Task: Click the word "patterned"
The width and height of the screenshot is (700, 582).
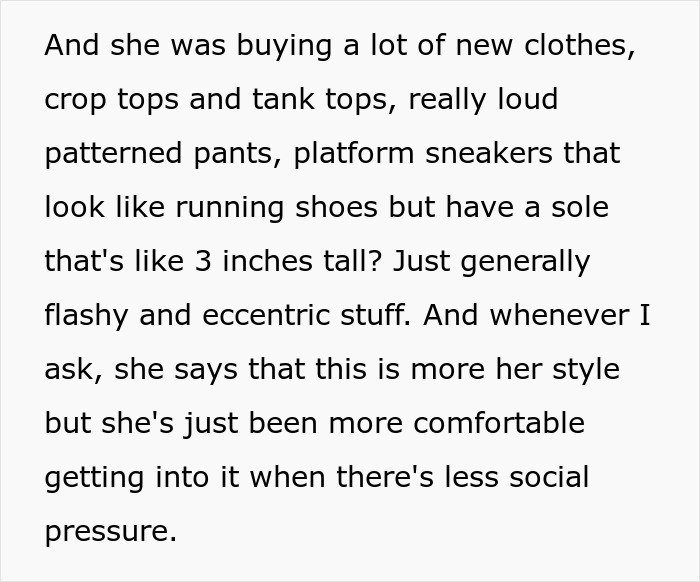Action: (x=112, y=155)
